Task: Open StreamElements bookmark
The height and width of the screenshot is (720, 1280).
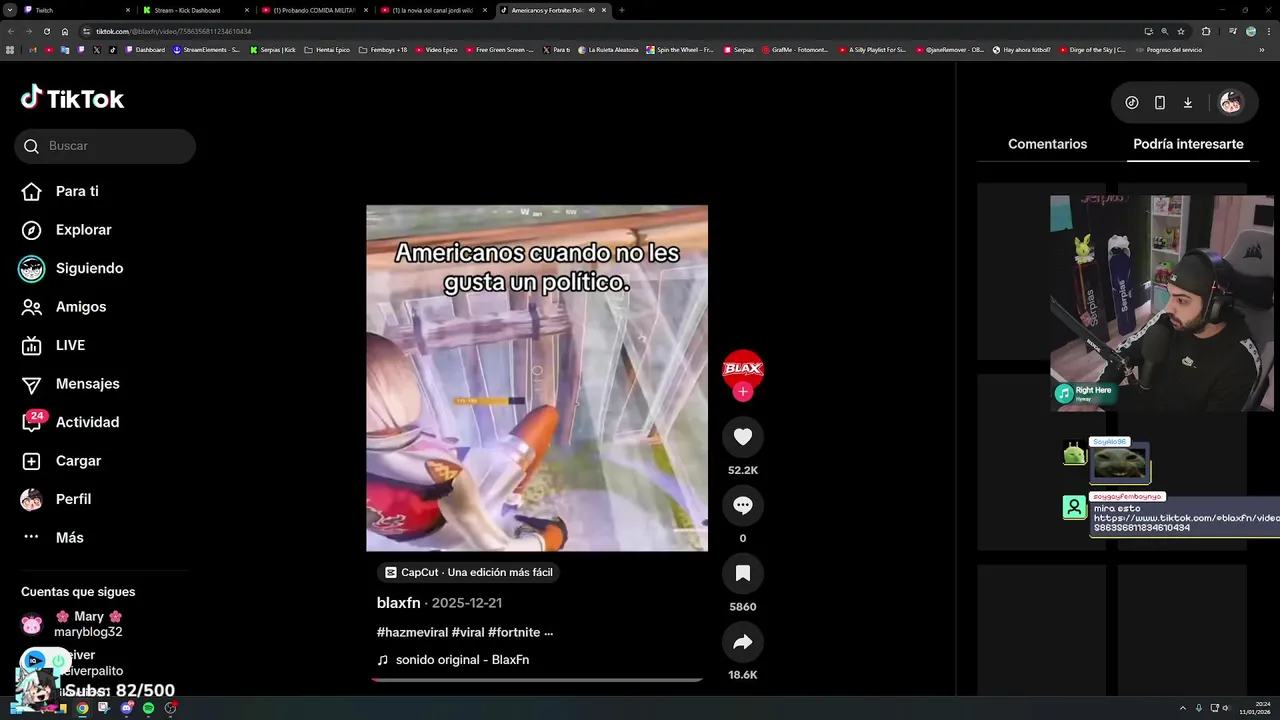Action: [x=206, y=49]
